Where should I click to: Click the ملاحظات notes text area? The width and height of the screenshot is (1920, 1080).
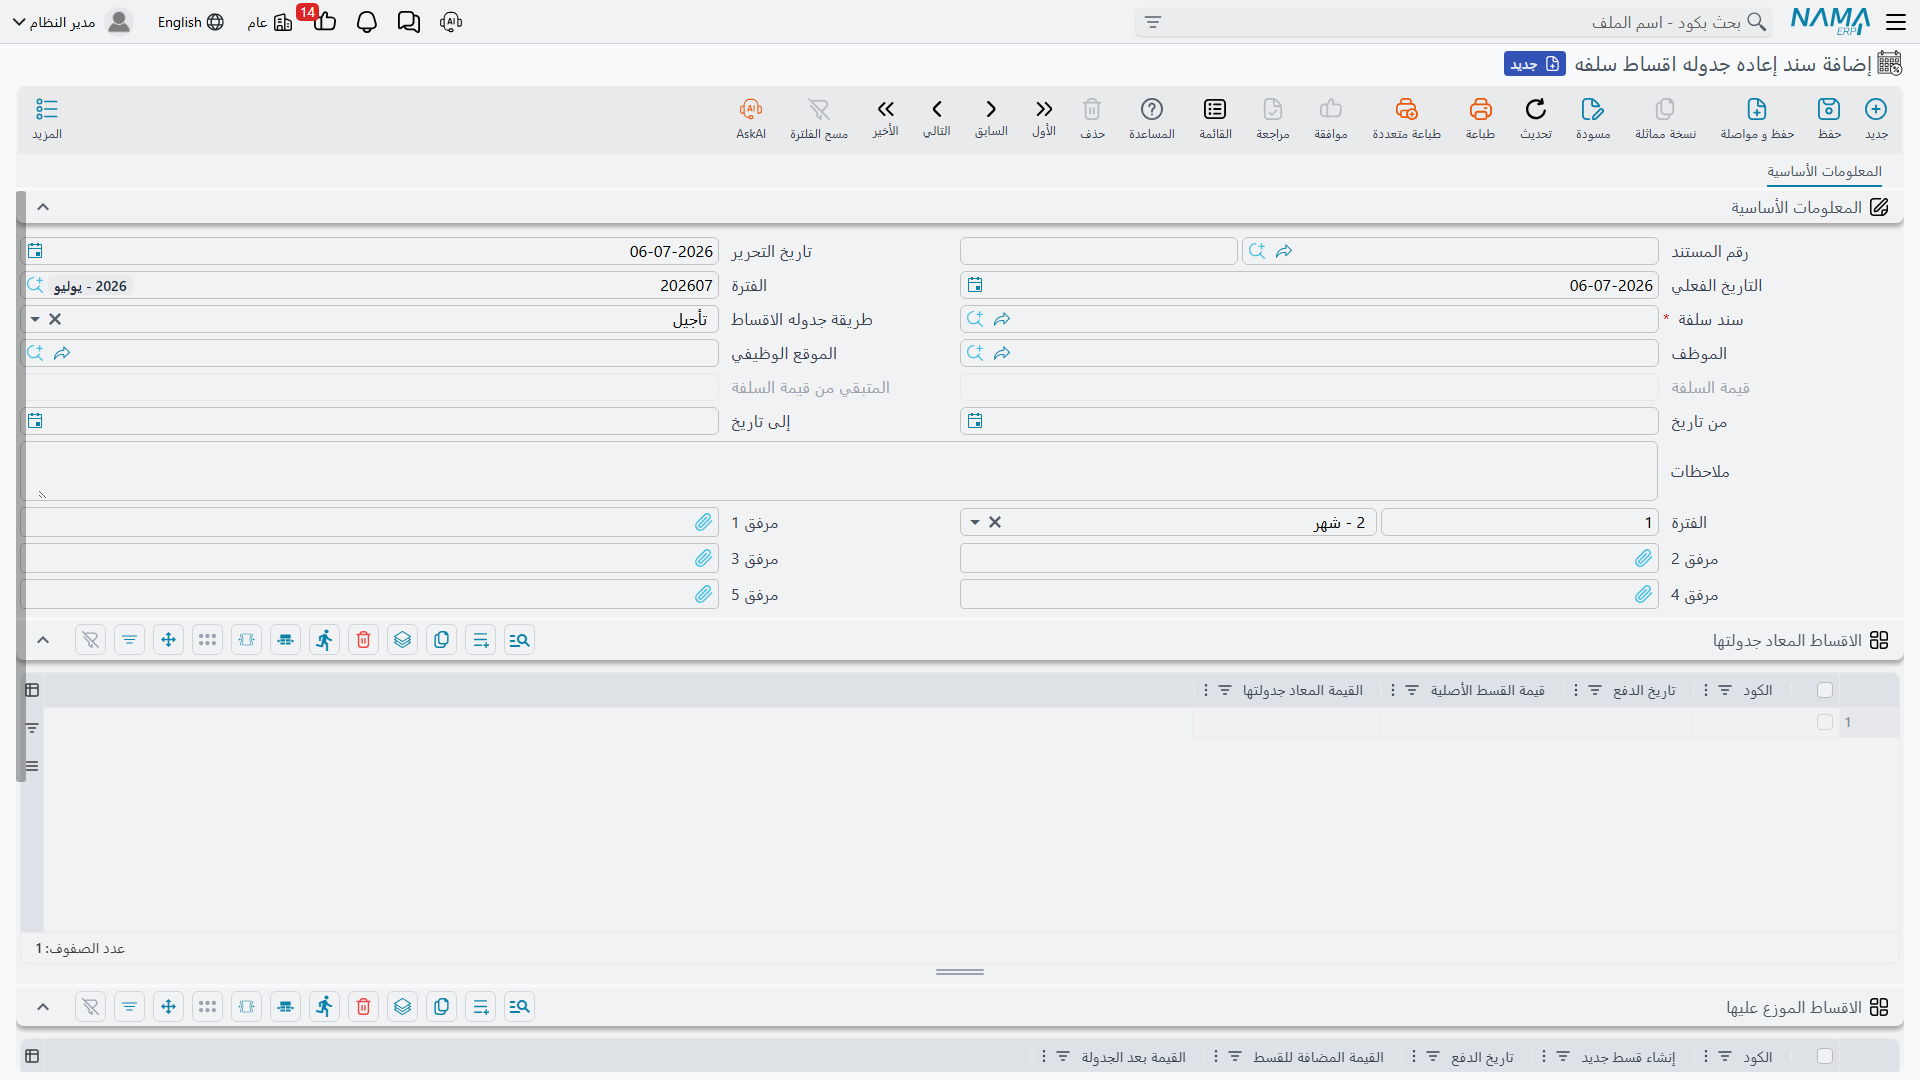point(840,471)
